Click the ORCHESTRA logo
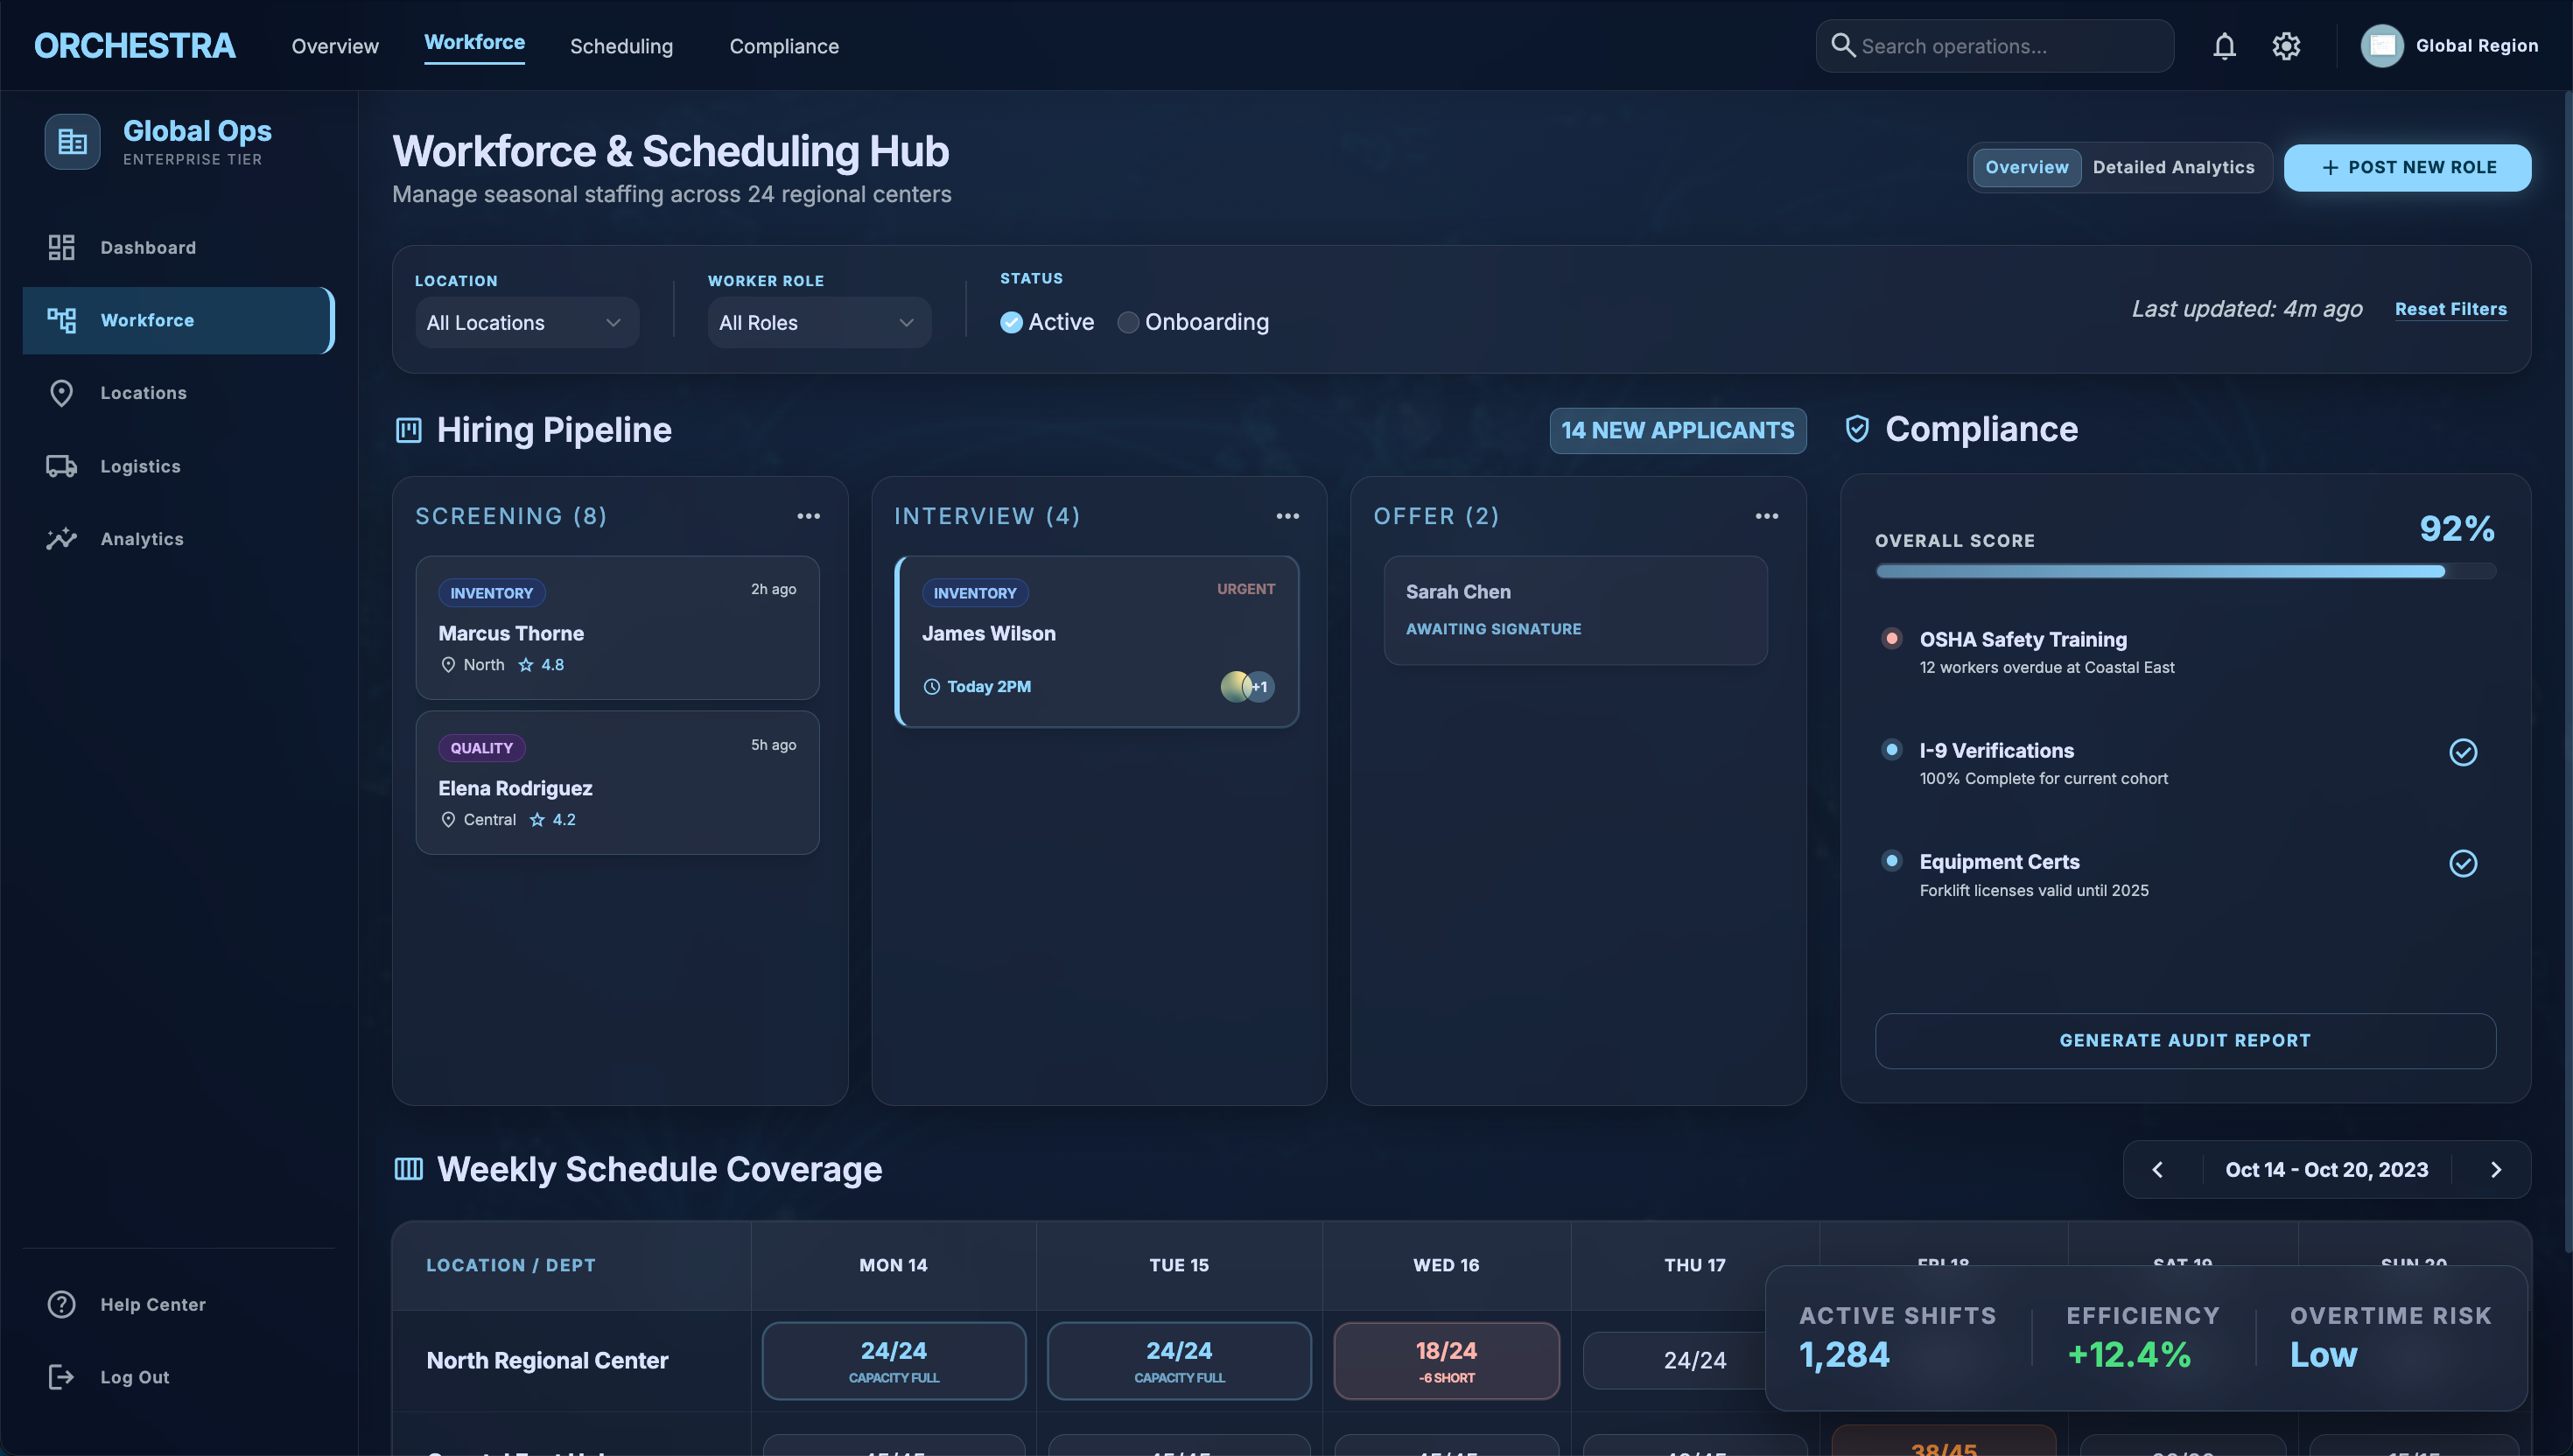Image resolution: width=2573 pixels, height=1456 pixels. pyautogui.click(x=135, y=46)
